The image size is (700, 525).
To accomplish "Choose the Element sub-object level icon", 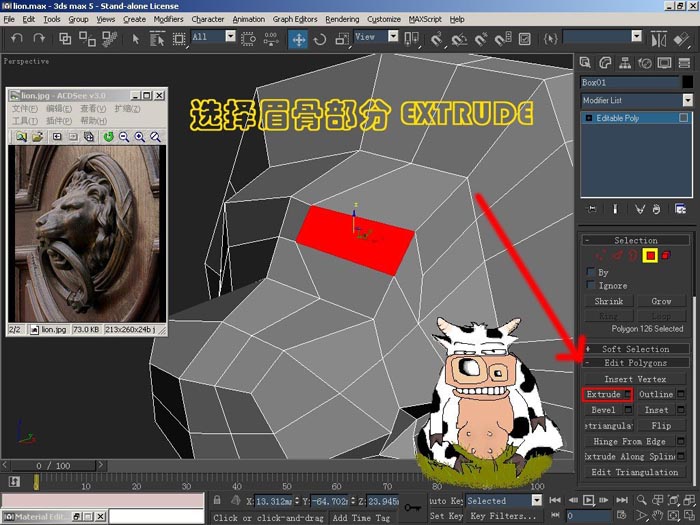I will [x=666, y=255].
